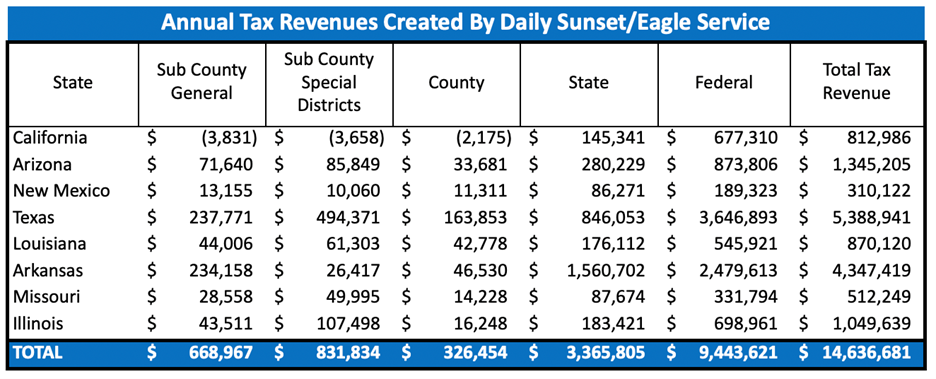The height and width of the screenshot is (379, 936).
Task: Click the table title banner
Action: click(x=466, y=22)
